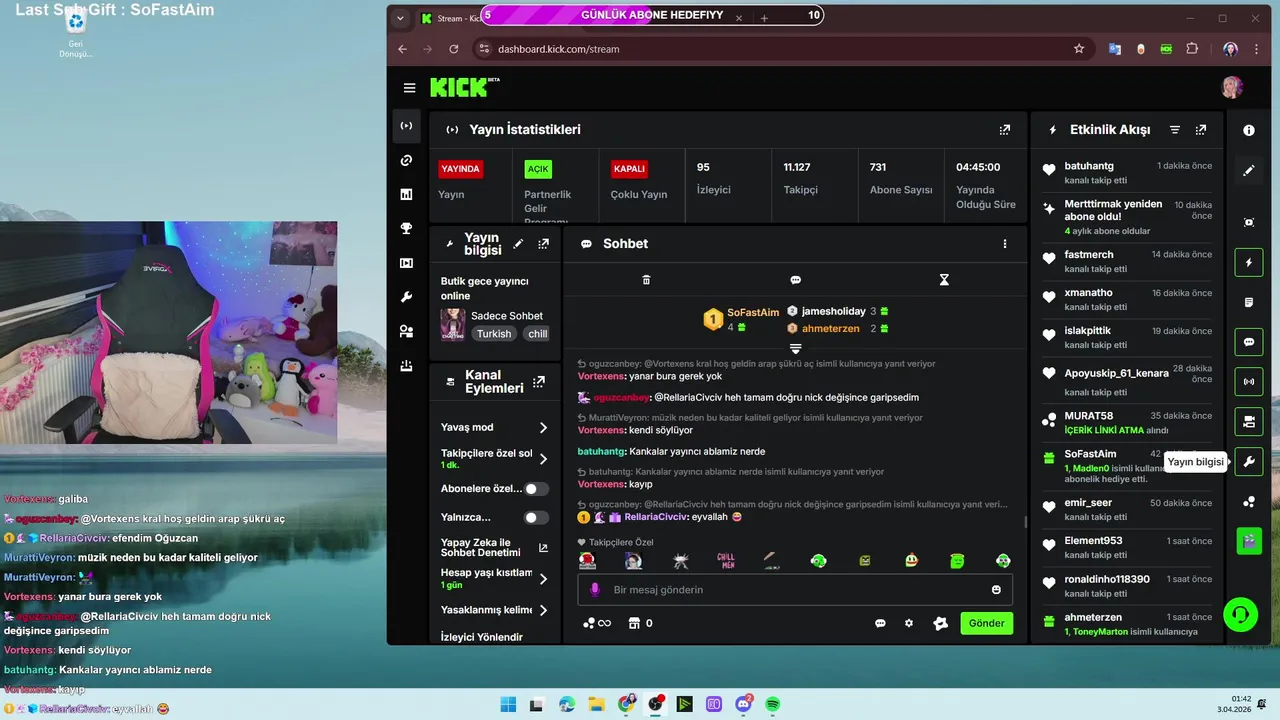Click the Turkish tag in stream info

click(494, 334)
